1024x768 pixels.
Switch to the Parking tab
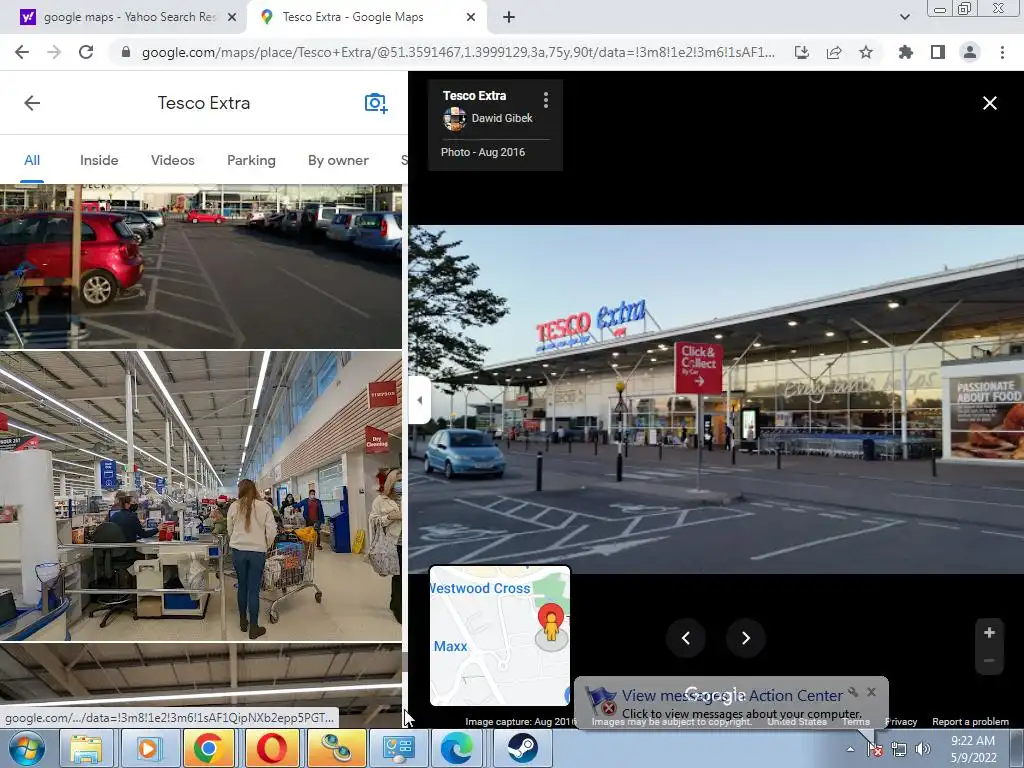point(251,161)
